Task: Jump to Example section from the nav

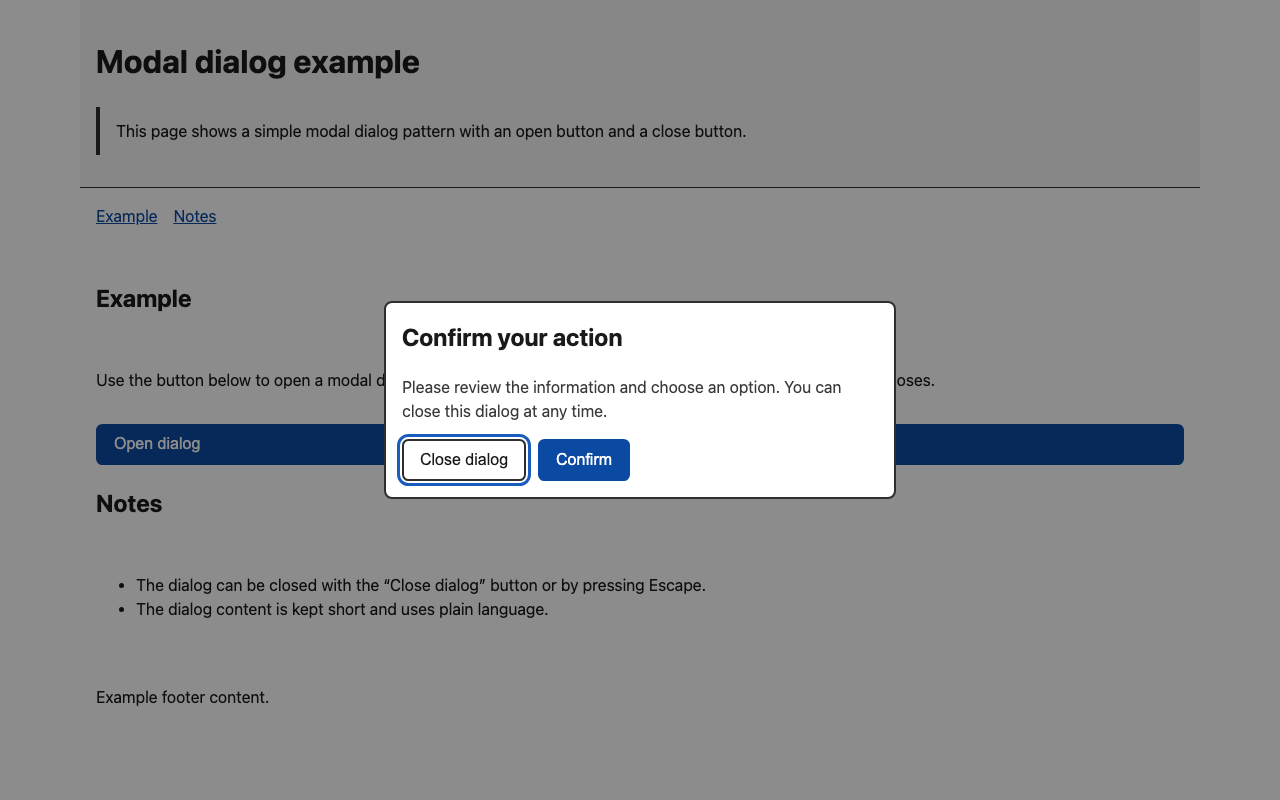Action: [x=126, y=216]
